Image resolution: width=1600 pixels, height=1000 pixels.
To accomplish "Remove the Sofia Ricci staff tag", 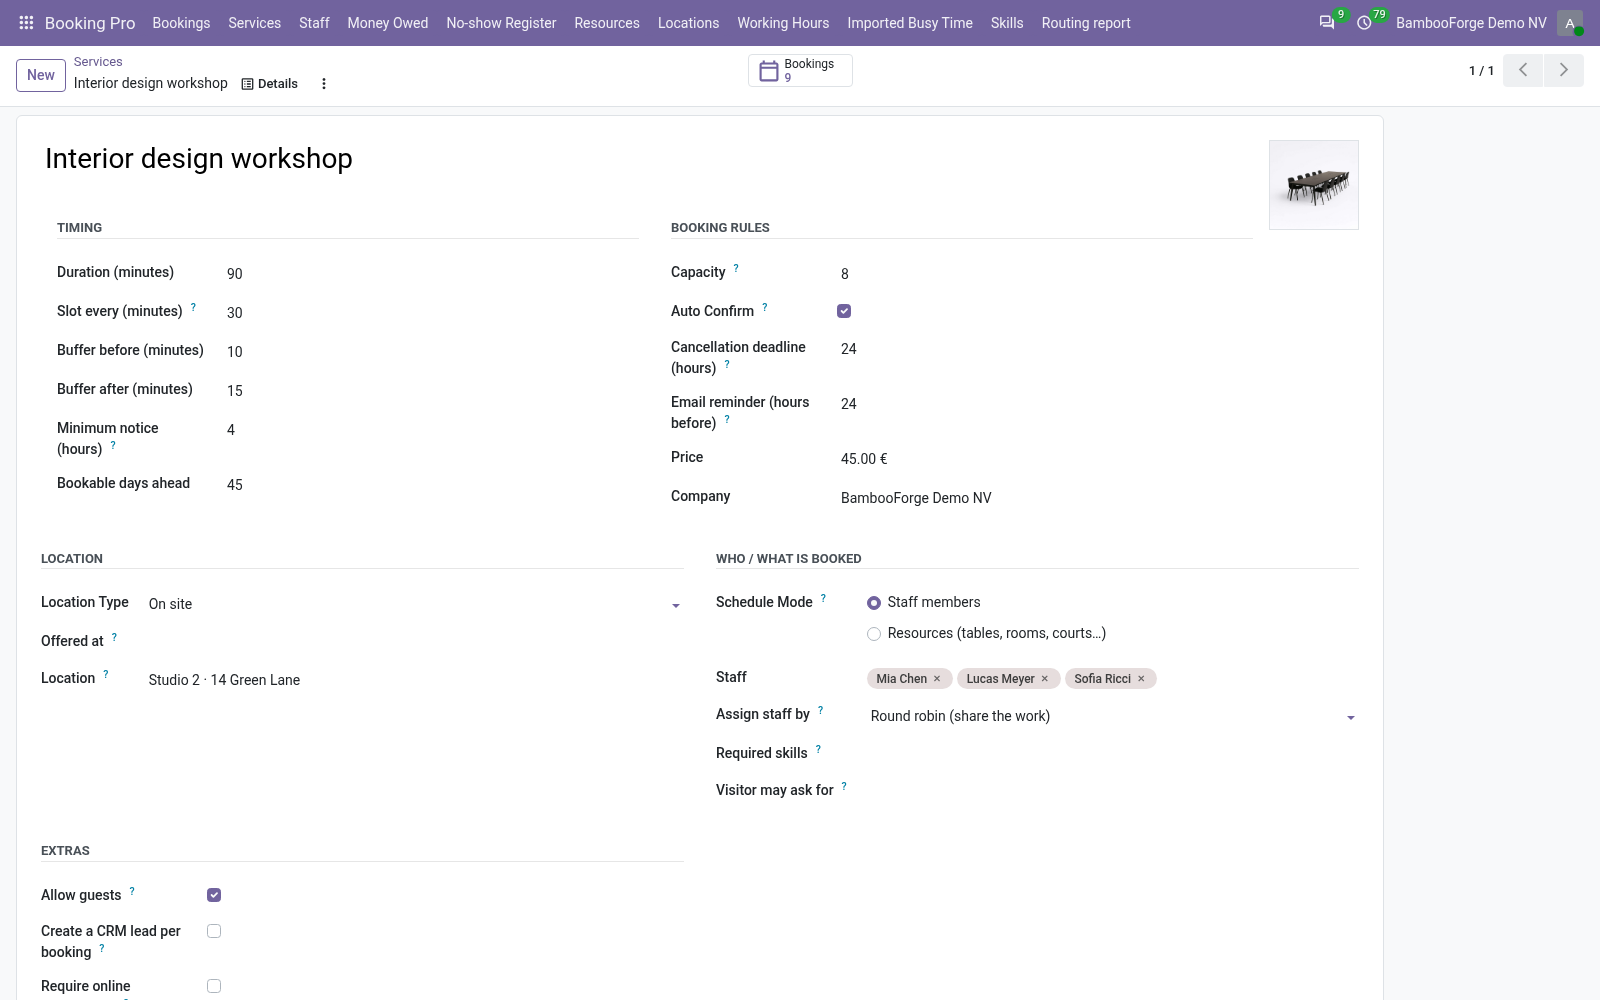I will (1141, 679).
